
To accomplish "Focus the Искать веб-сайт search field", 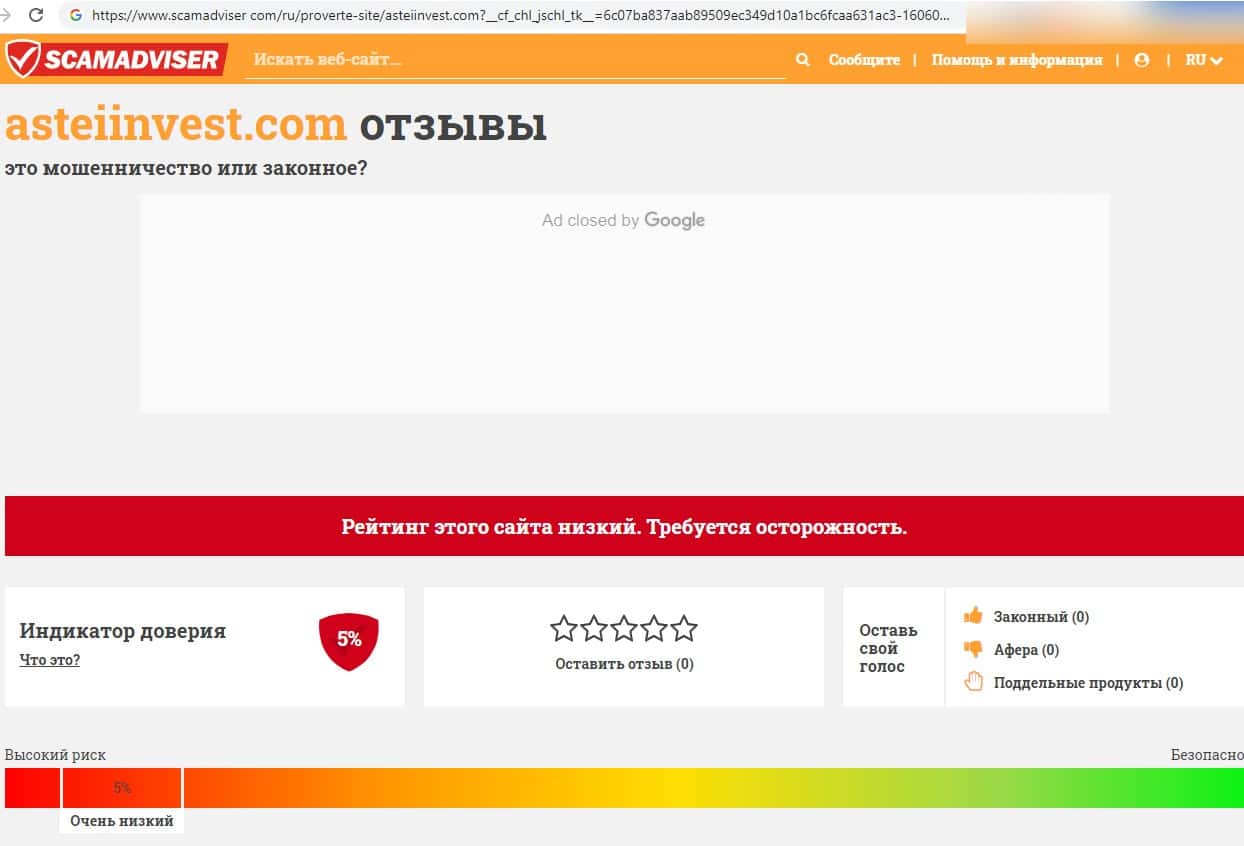I will 516,59.
